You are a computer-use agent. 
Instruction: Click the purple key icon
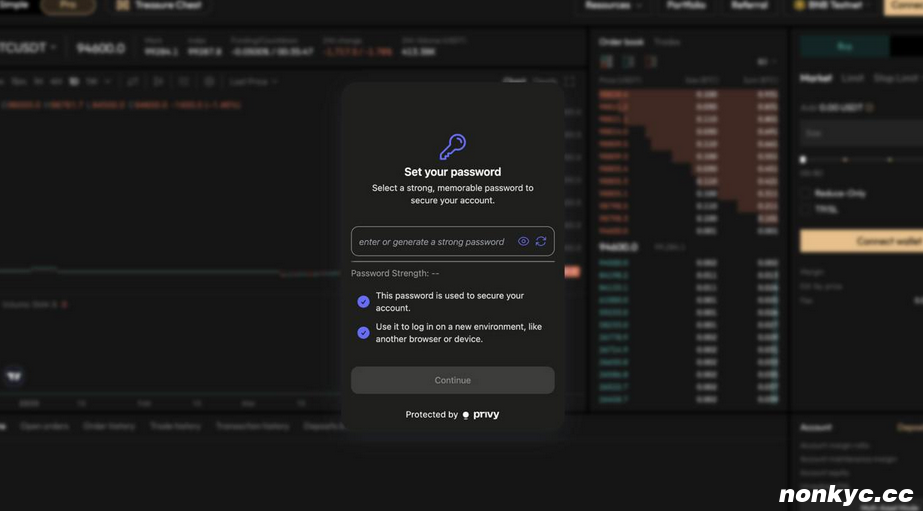point(452,147)
